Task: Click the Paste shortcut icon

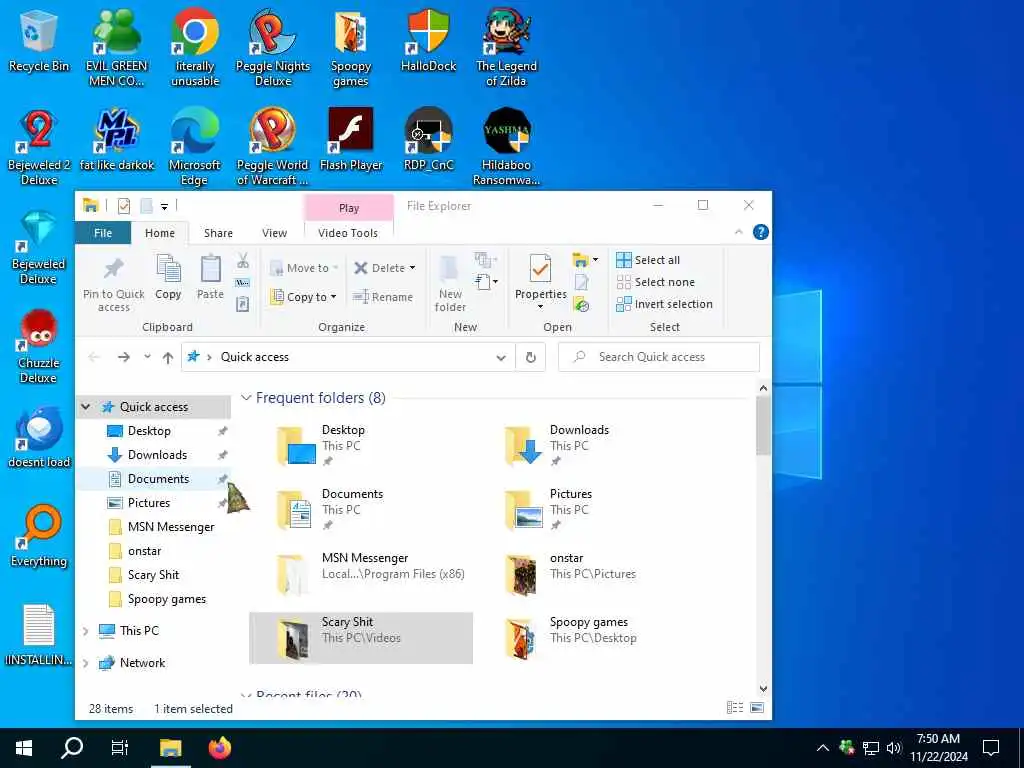Action: click(x=242, y=304)
